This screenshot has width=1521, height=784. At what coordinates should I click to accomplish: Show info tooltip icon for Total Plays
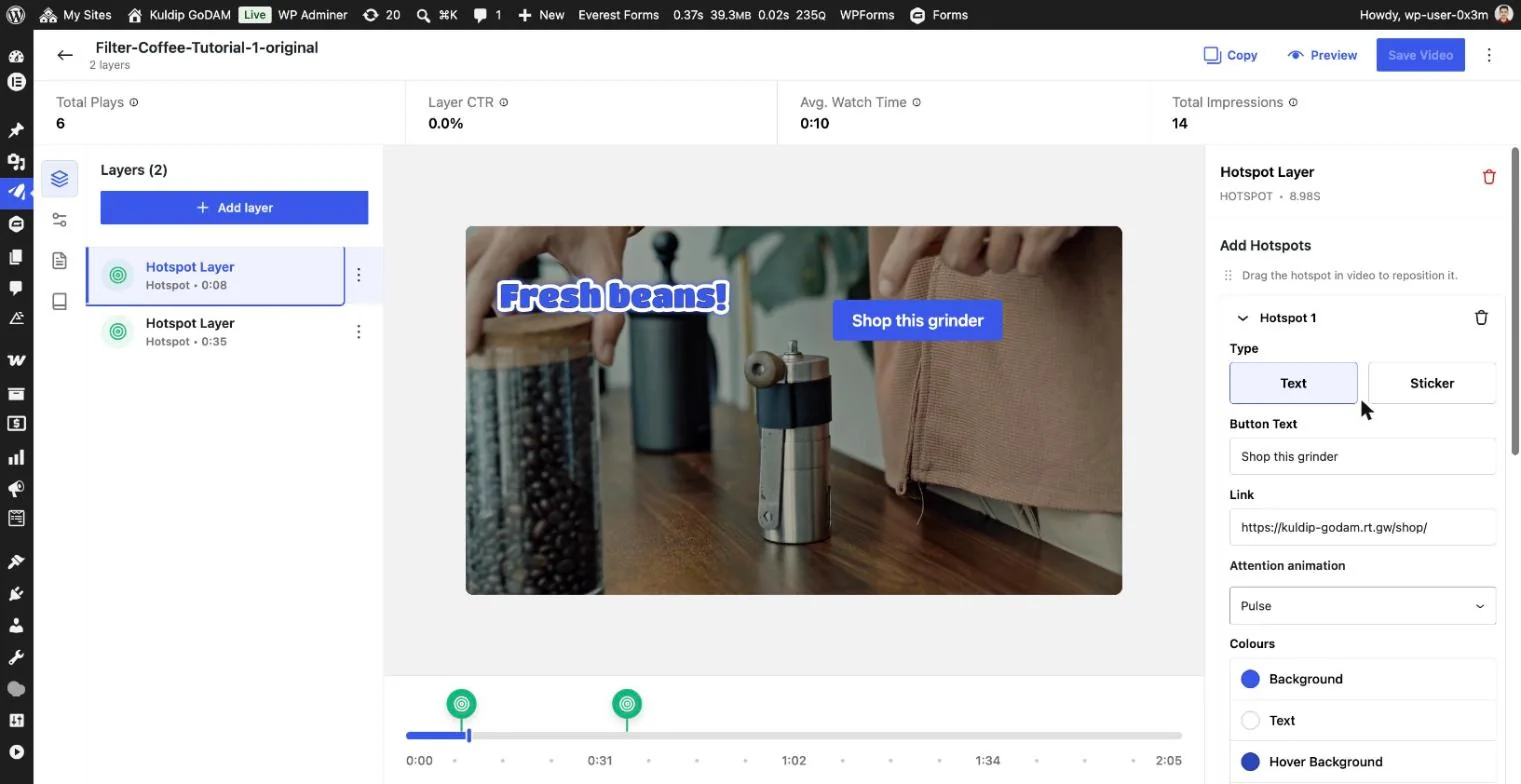coord(134,102)
